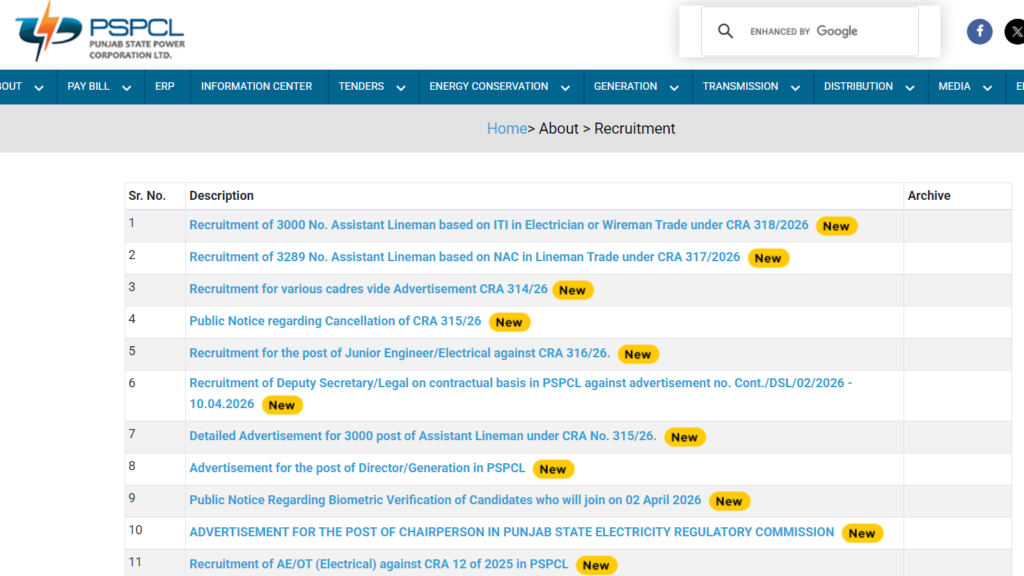Screen dimensions: 1024x576
Task: Open the various cadres CRA 314/26 link
Action: tap(368, 289)
